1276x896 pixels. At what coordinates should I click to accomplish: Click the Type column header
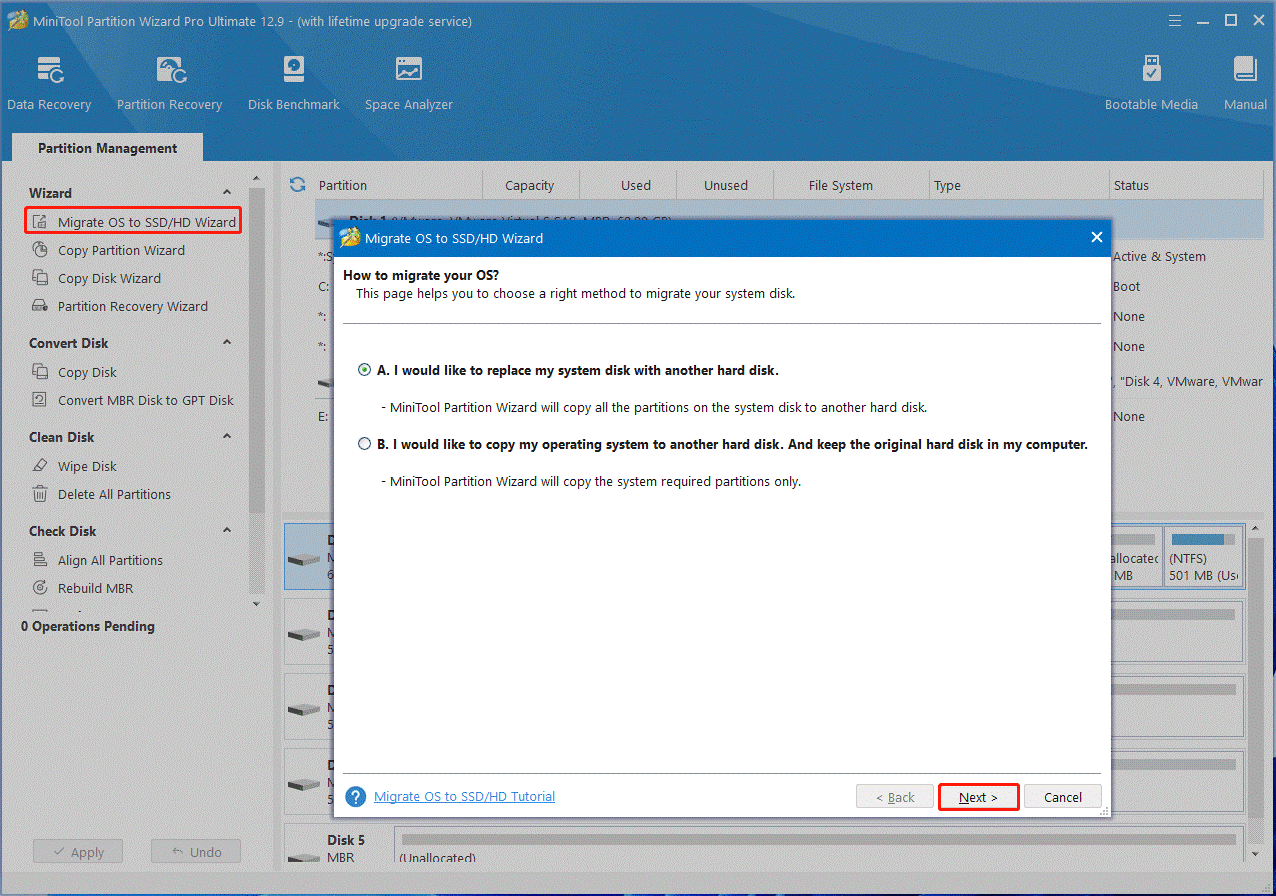pos(1017,185)
